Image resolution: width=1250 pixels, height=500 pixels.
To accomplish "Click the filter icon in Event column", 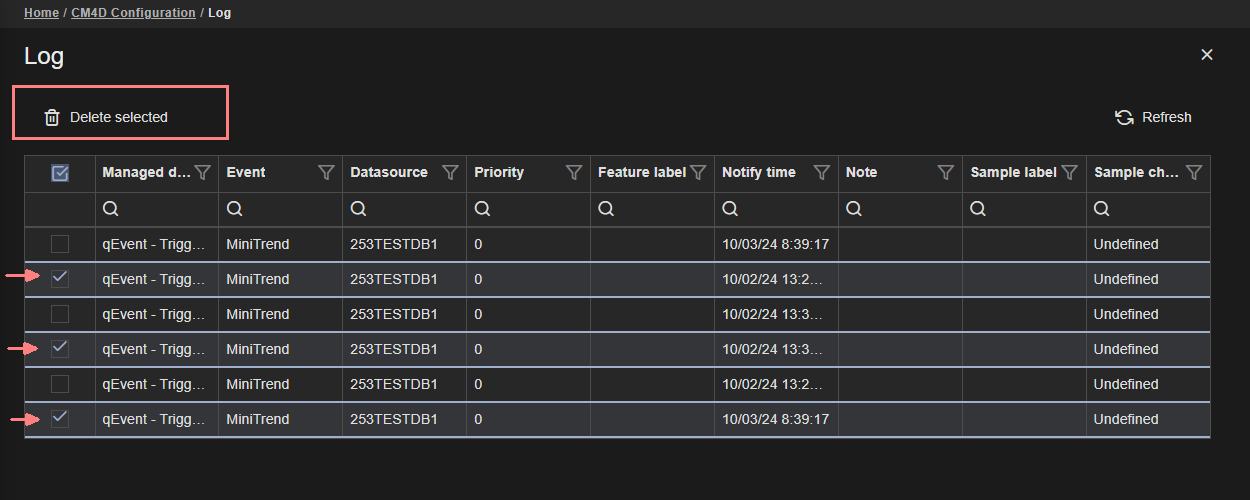I will 326,173.
